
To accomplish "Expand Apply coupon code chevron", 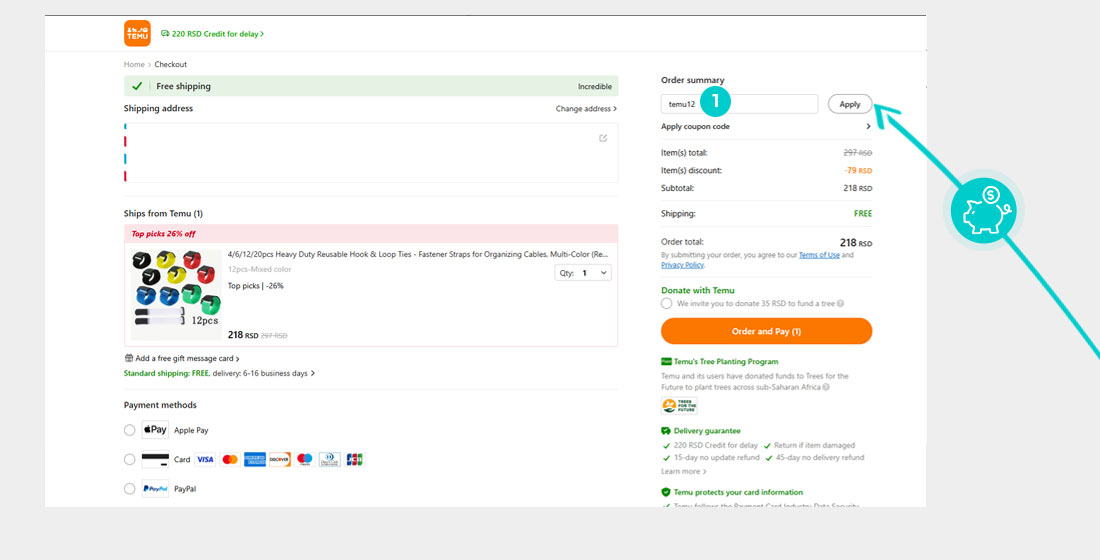I will tap(868, 126).
